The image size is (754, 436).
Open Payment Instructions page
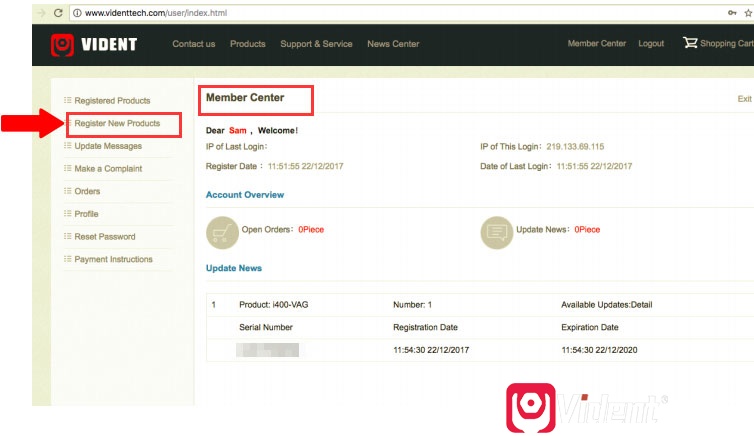[x=113, y=259]
